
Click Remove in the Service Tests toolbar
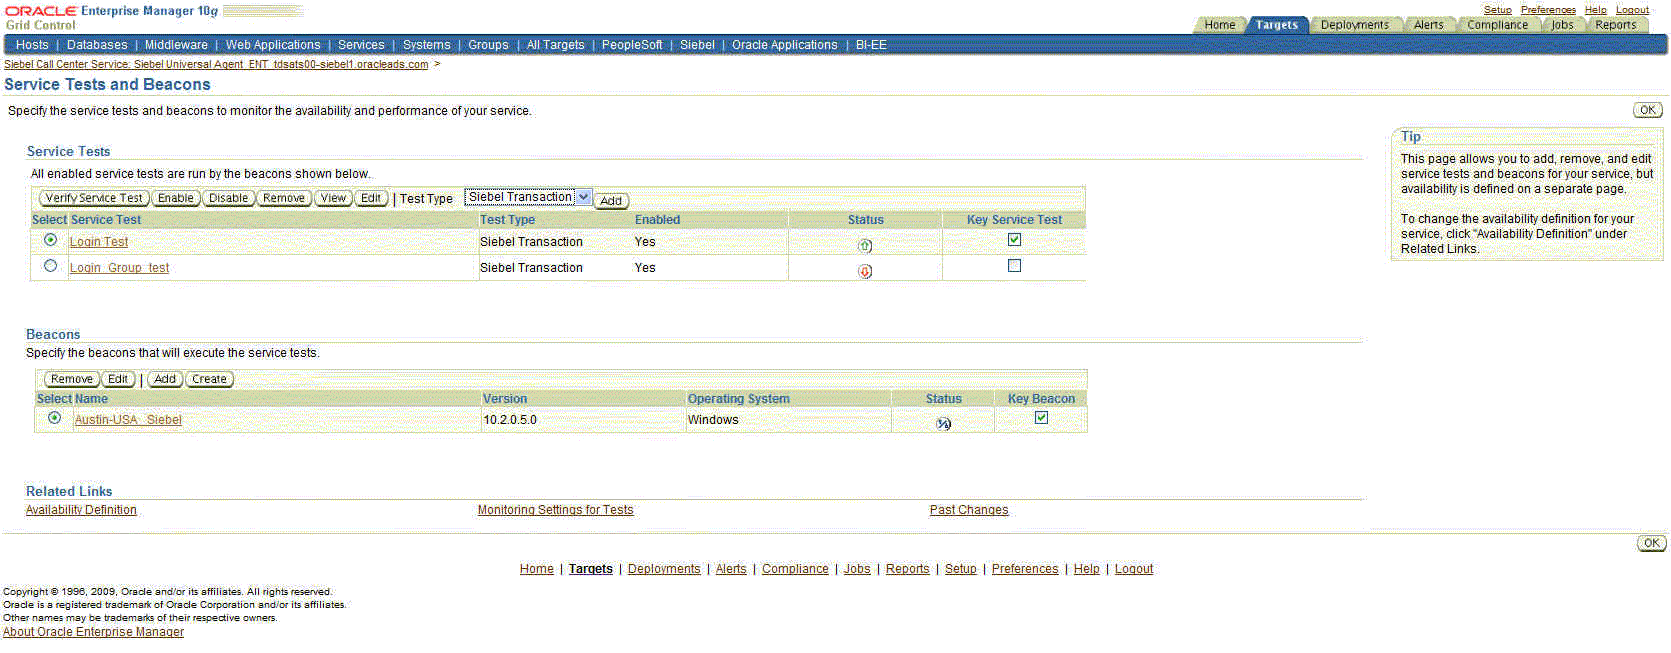(284, 198)
